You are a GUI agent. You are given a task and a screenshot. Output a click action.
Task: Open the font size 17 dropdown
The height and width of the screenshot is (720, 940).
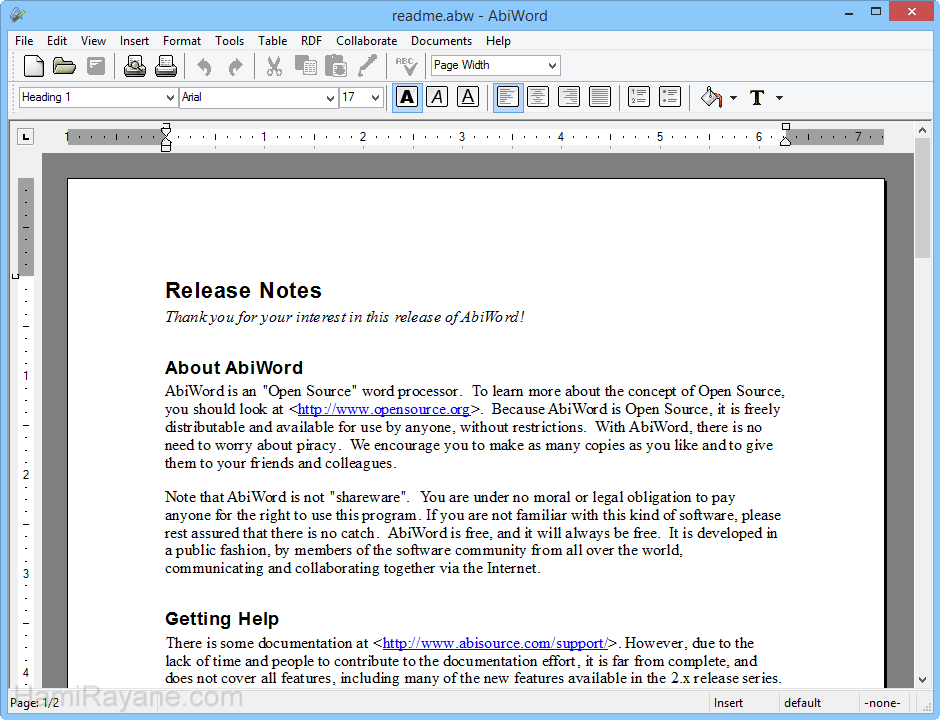point(361,97)
